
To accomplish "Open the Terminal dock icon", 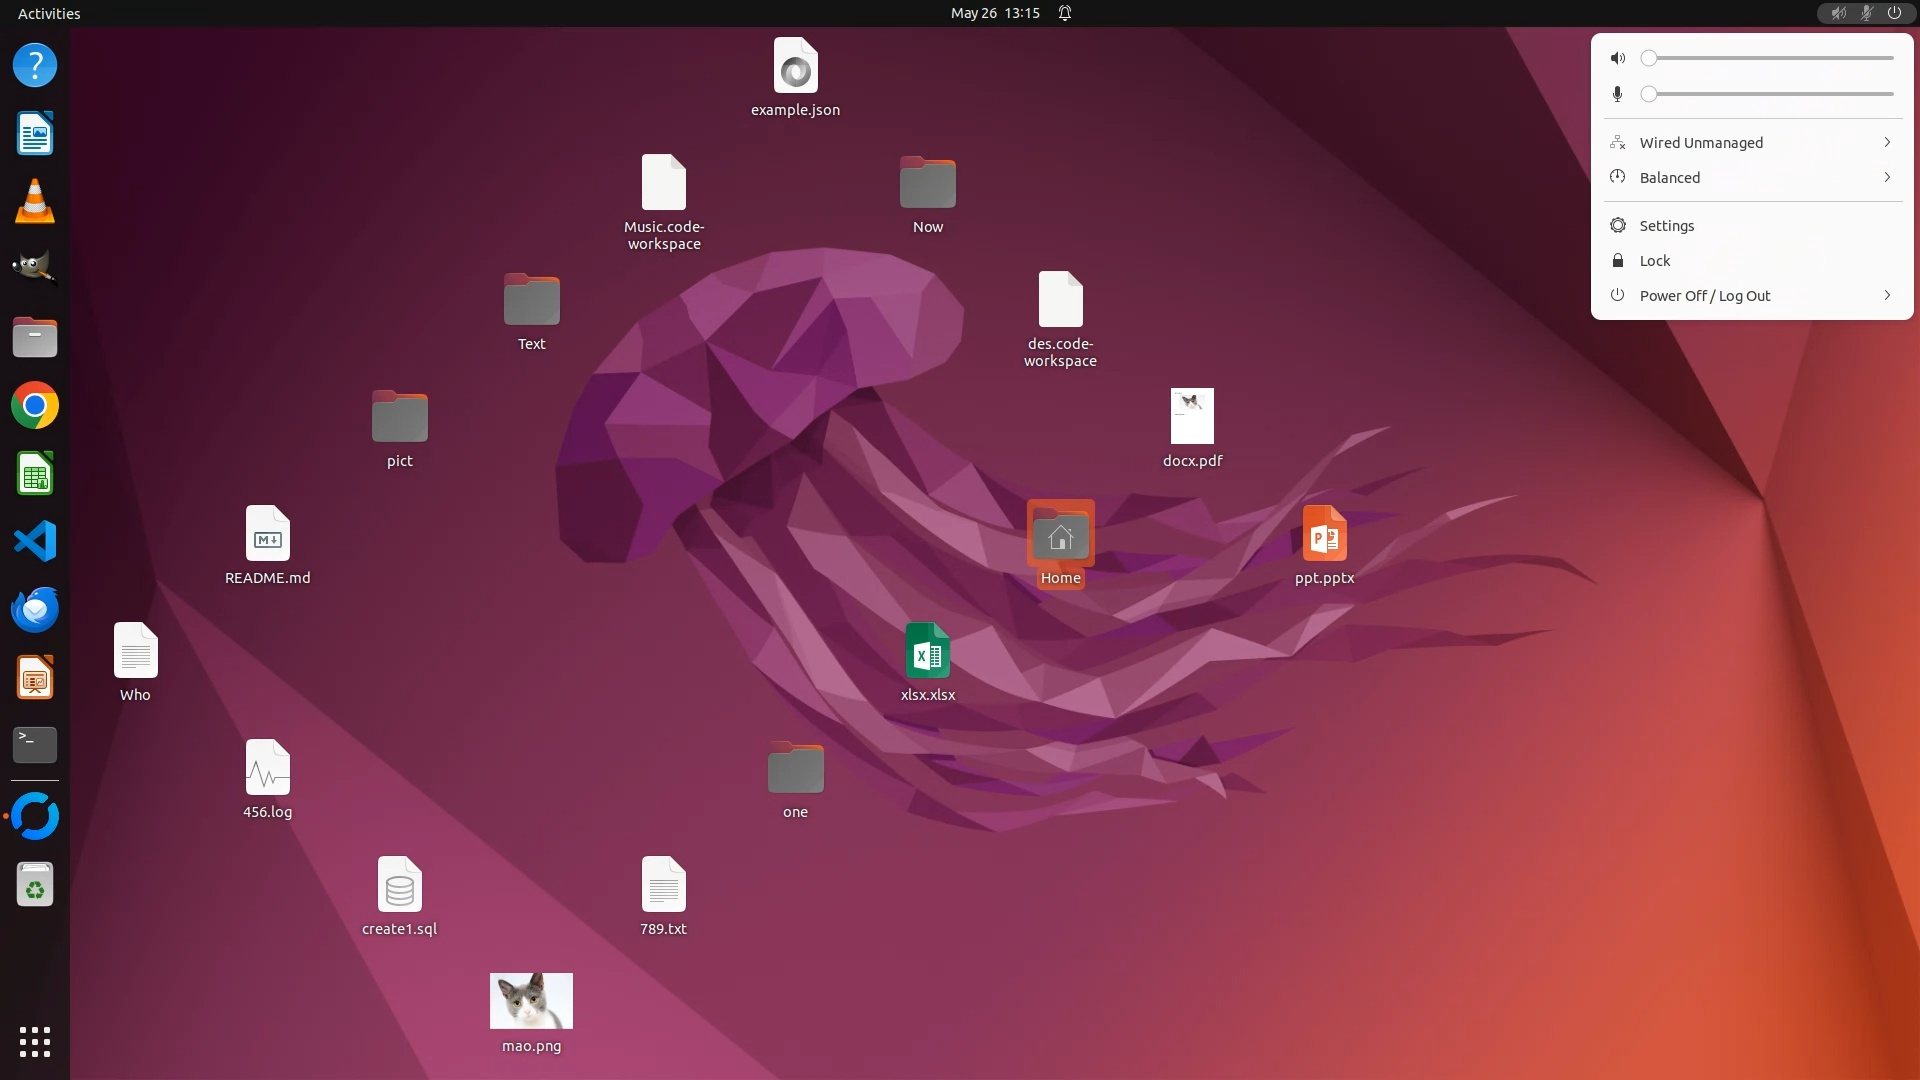I will [35, 745].
